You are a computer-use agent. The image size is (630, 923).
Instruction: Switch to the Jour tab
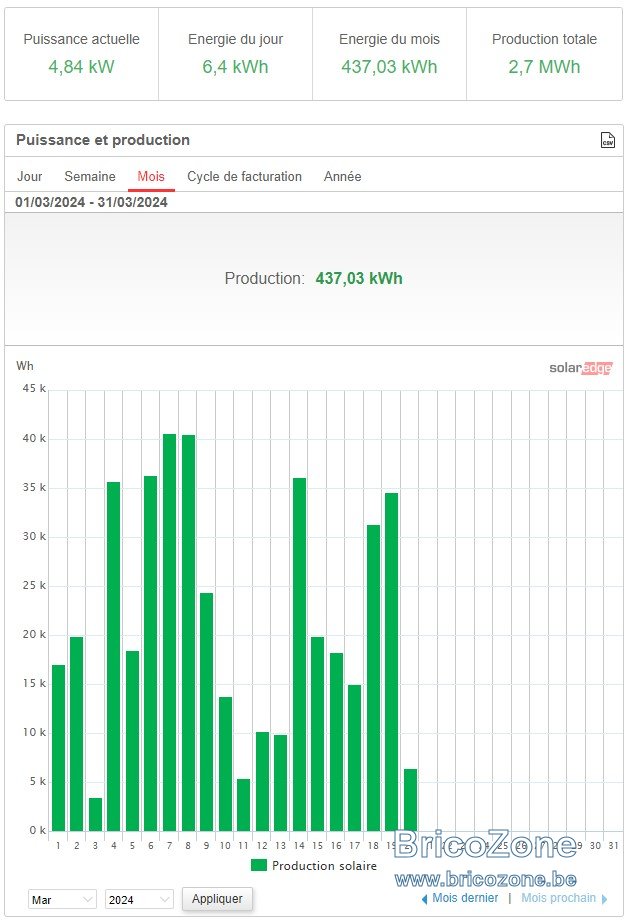29,177
